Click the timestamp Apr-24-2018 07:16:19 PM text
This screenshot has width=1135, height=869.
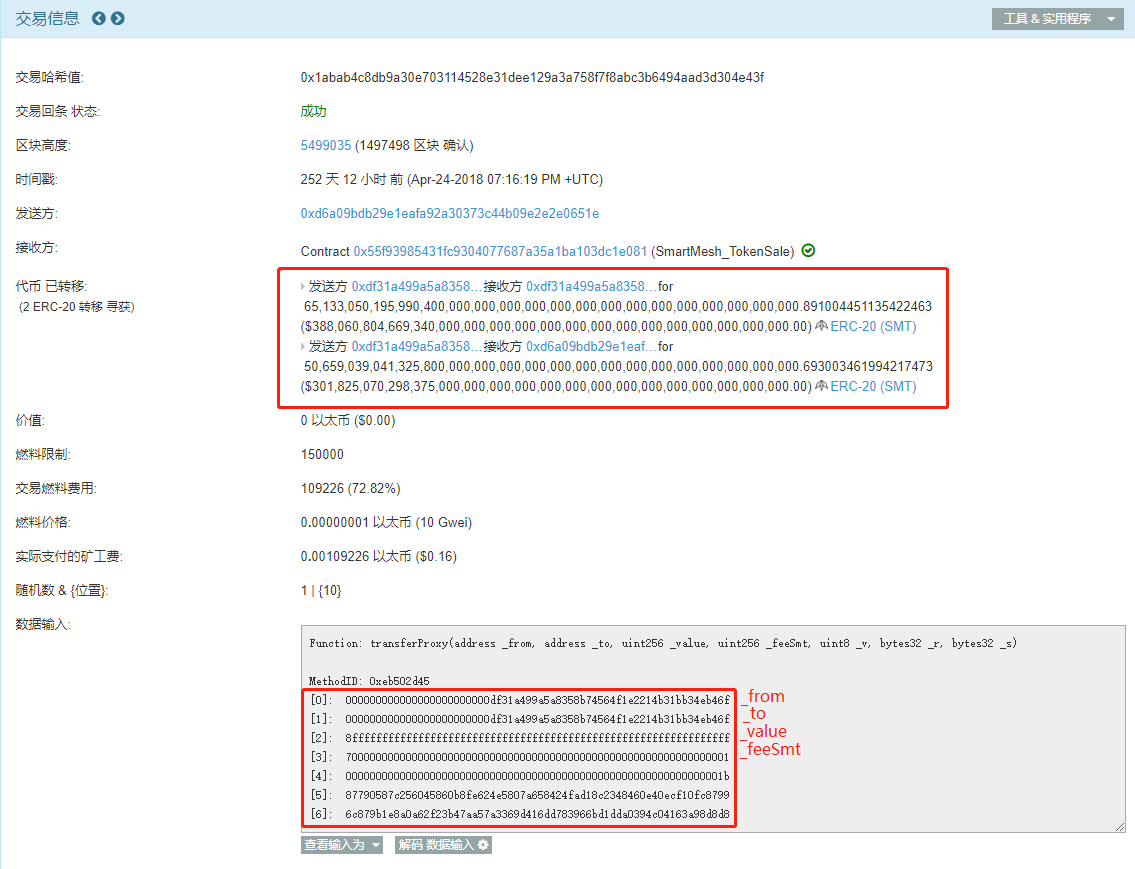[x=505, y=179]
